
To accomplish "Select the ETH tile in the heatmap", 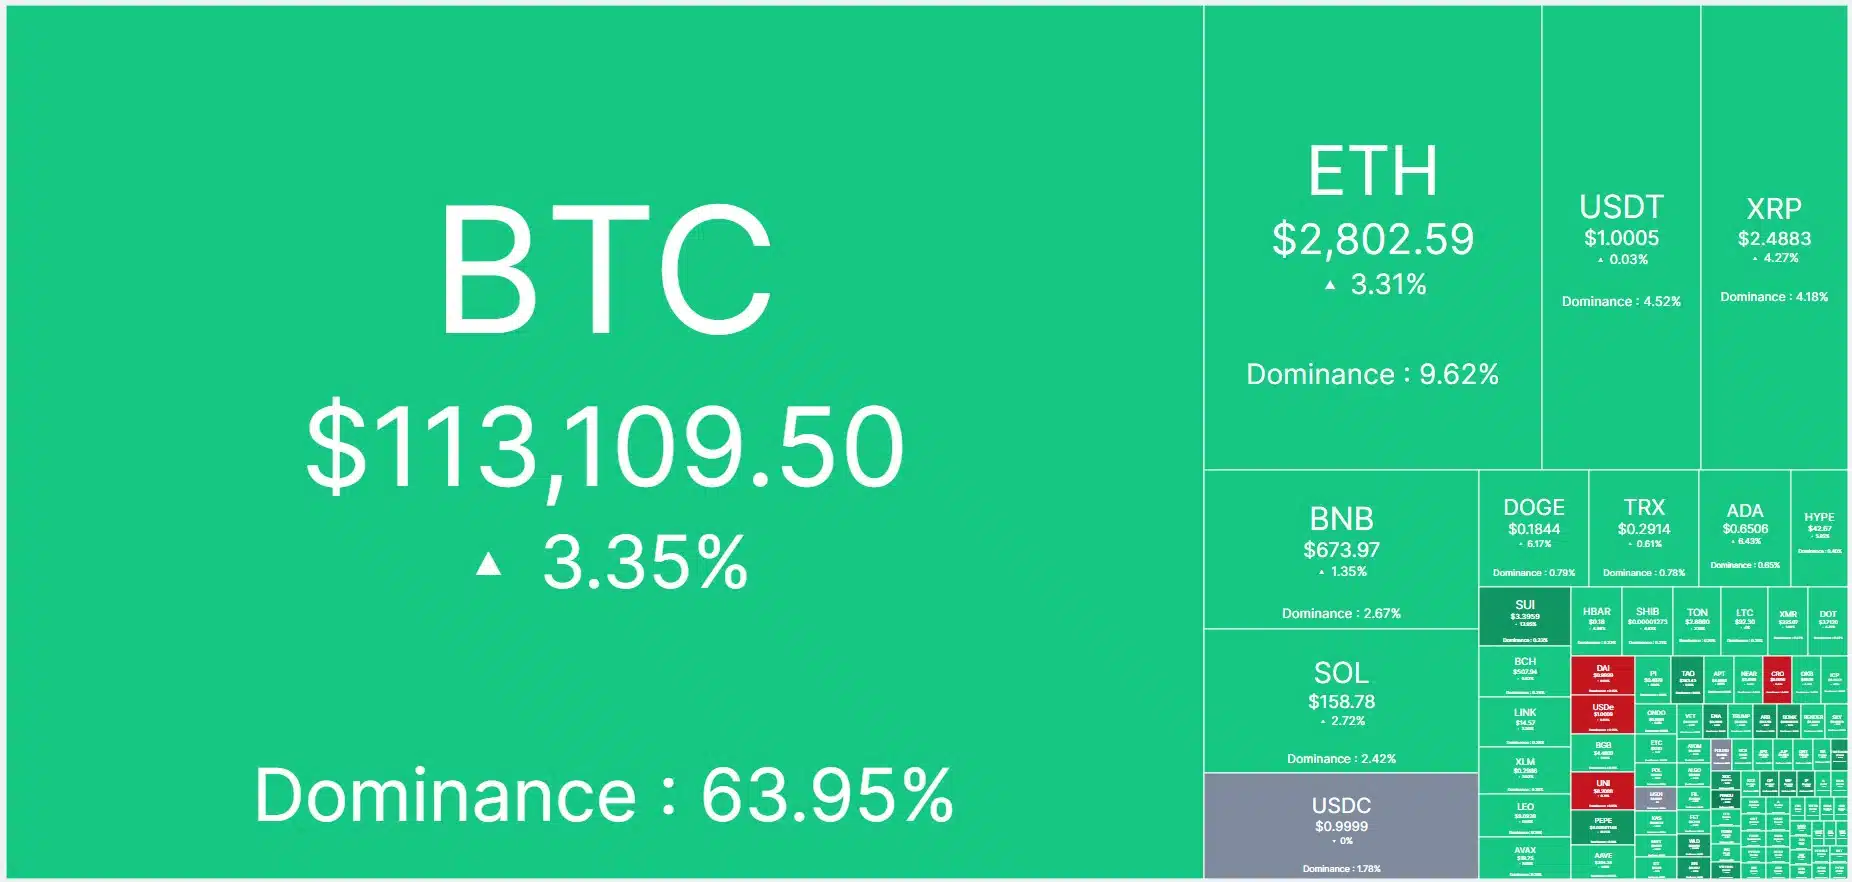I will [1372, 237].
